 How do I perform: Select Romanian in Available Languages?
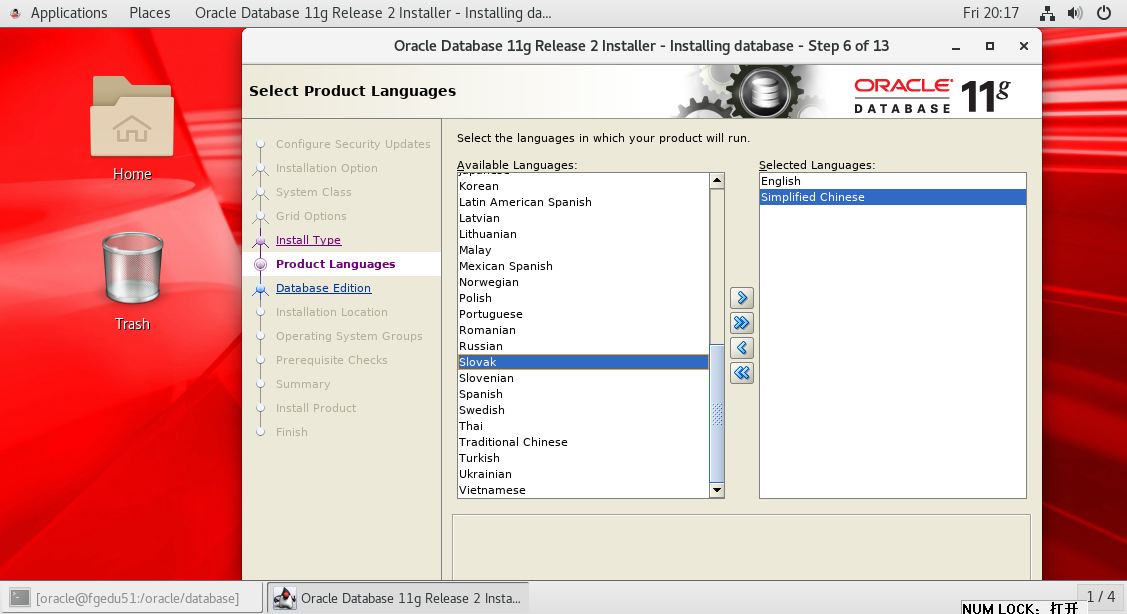[583, 330]
